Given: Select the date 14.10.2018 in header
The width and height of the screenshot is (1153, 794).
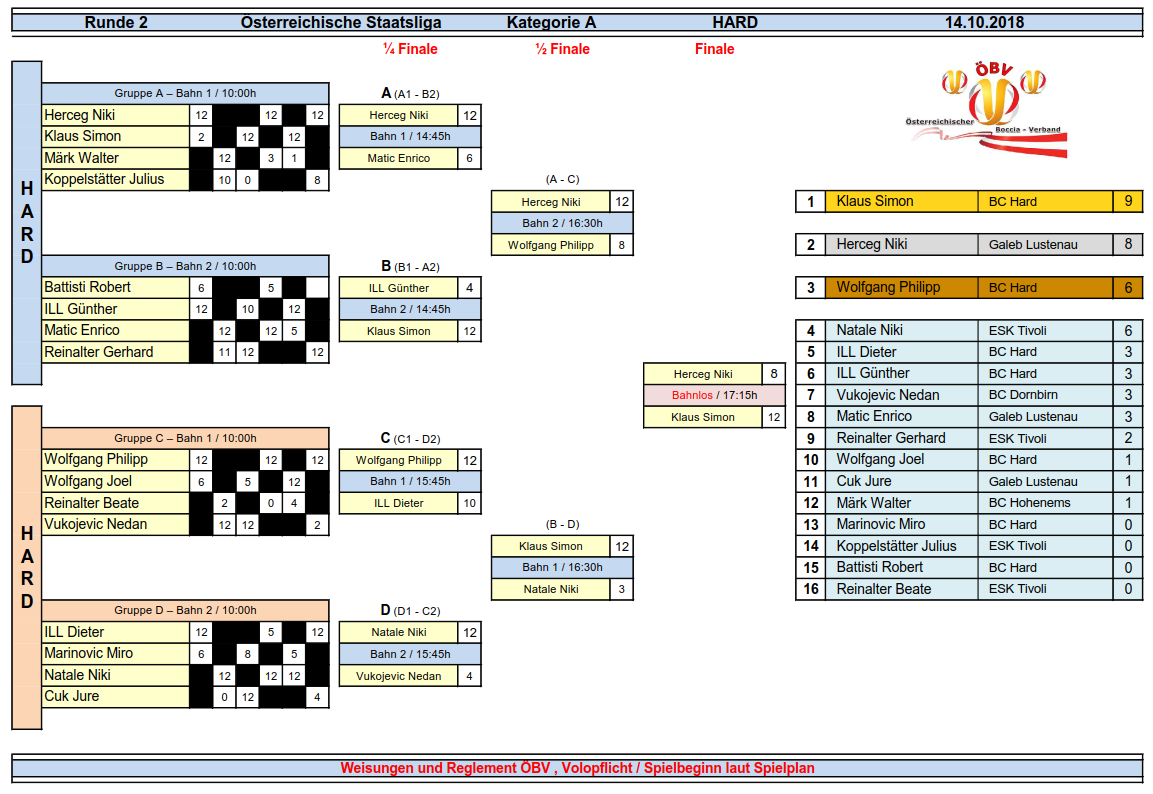Looking at the screenshot, I should click(x=984, y=22).
